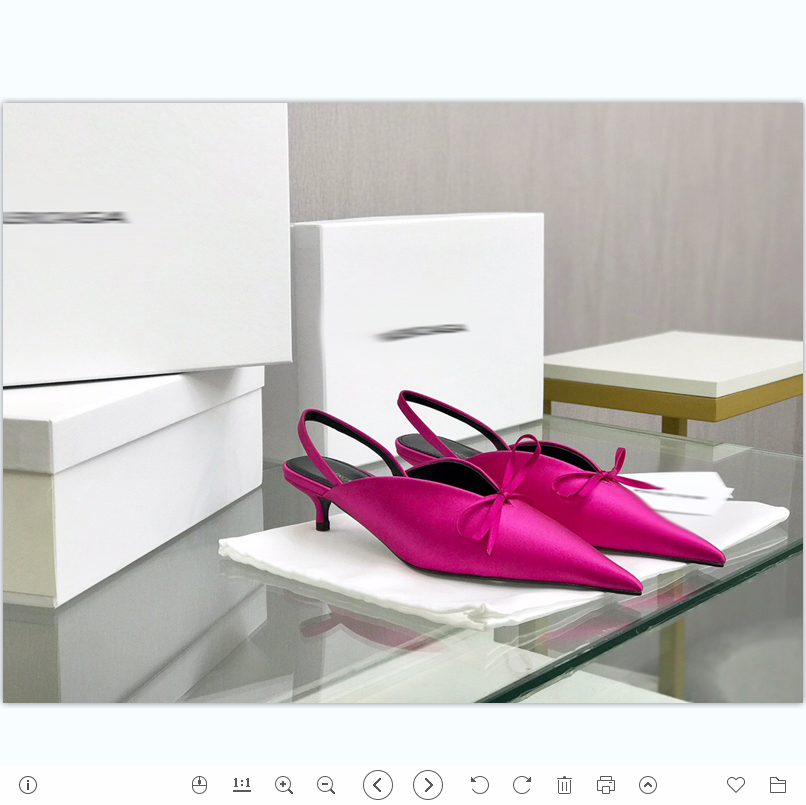This screenshot has height=805, width=806.
Task: Zoom out with the magnifier minus icon
Action: (x=326, y=785)
